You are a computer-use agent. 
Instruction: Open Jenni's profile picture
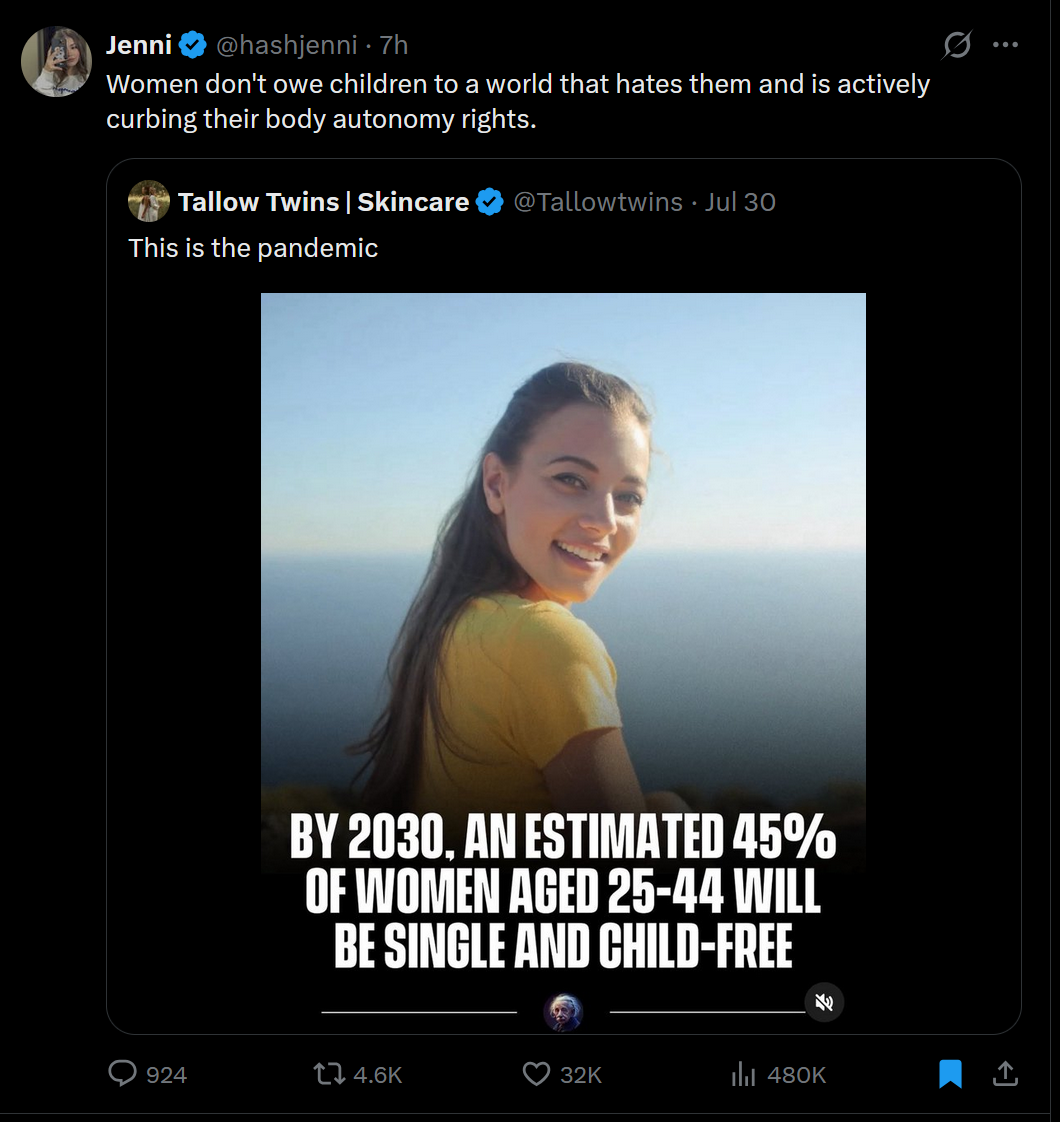pos(57,61)
